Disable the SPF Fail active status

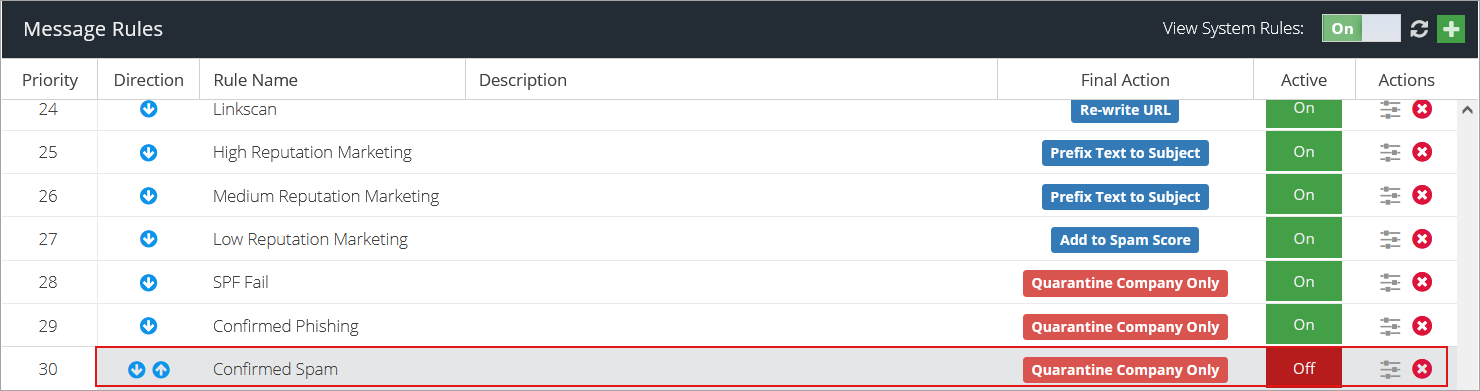point(1304,282)
